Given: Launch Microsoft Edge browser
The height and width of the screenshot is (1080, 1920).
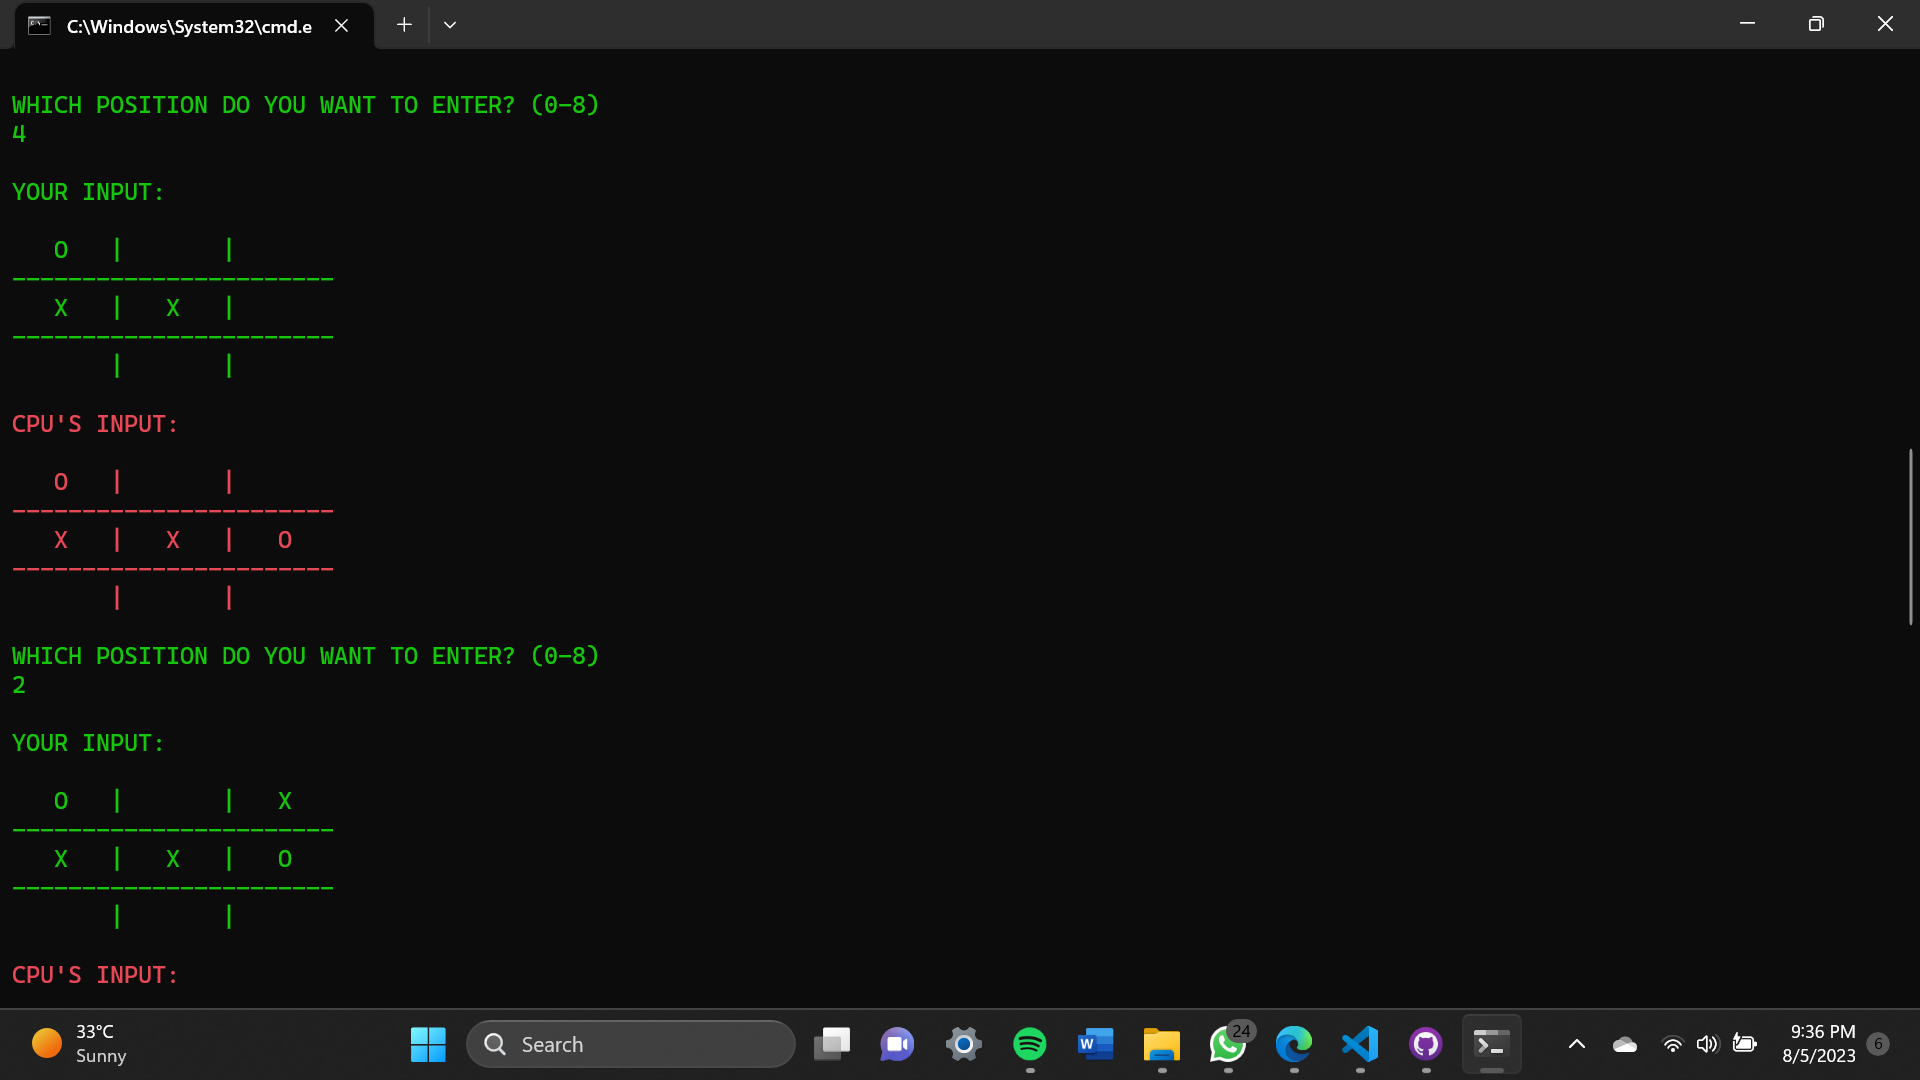Looking at the screenshot, I should pyautogui.click(x=1294, y=1044).
